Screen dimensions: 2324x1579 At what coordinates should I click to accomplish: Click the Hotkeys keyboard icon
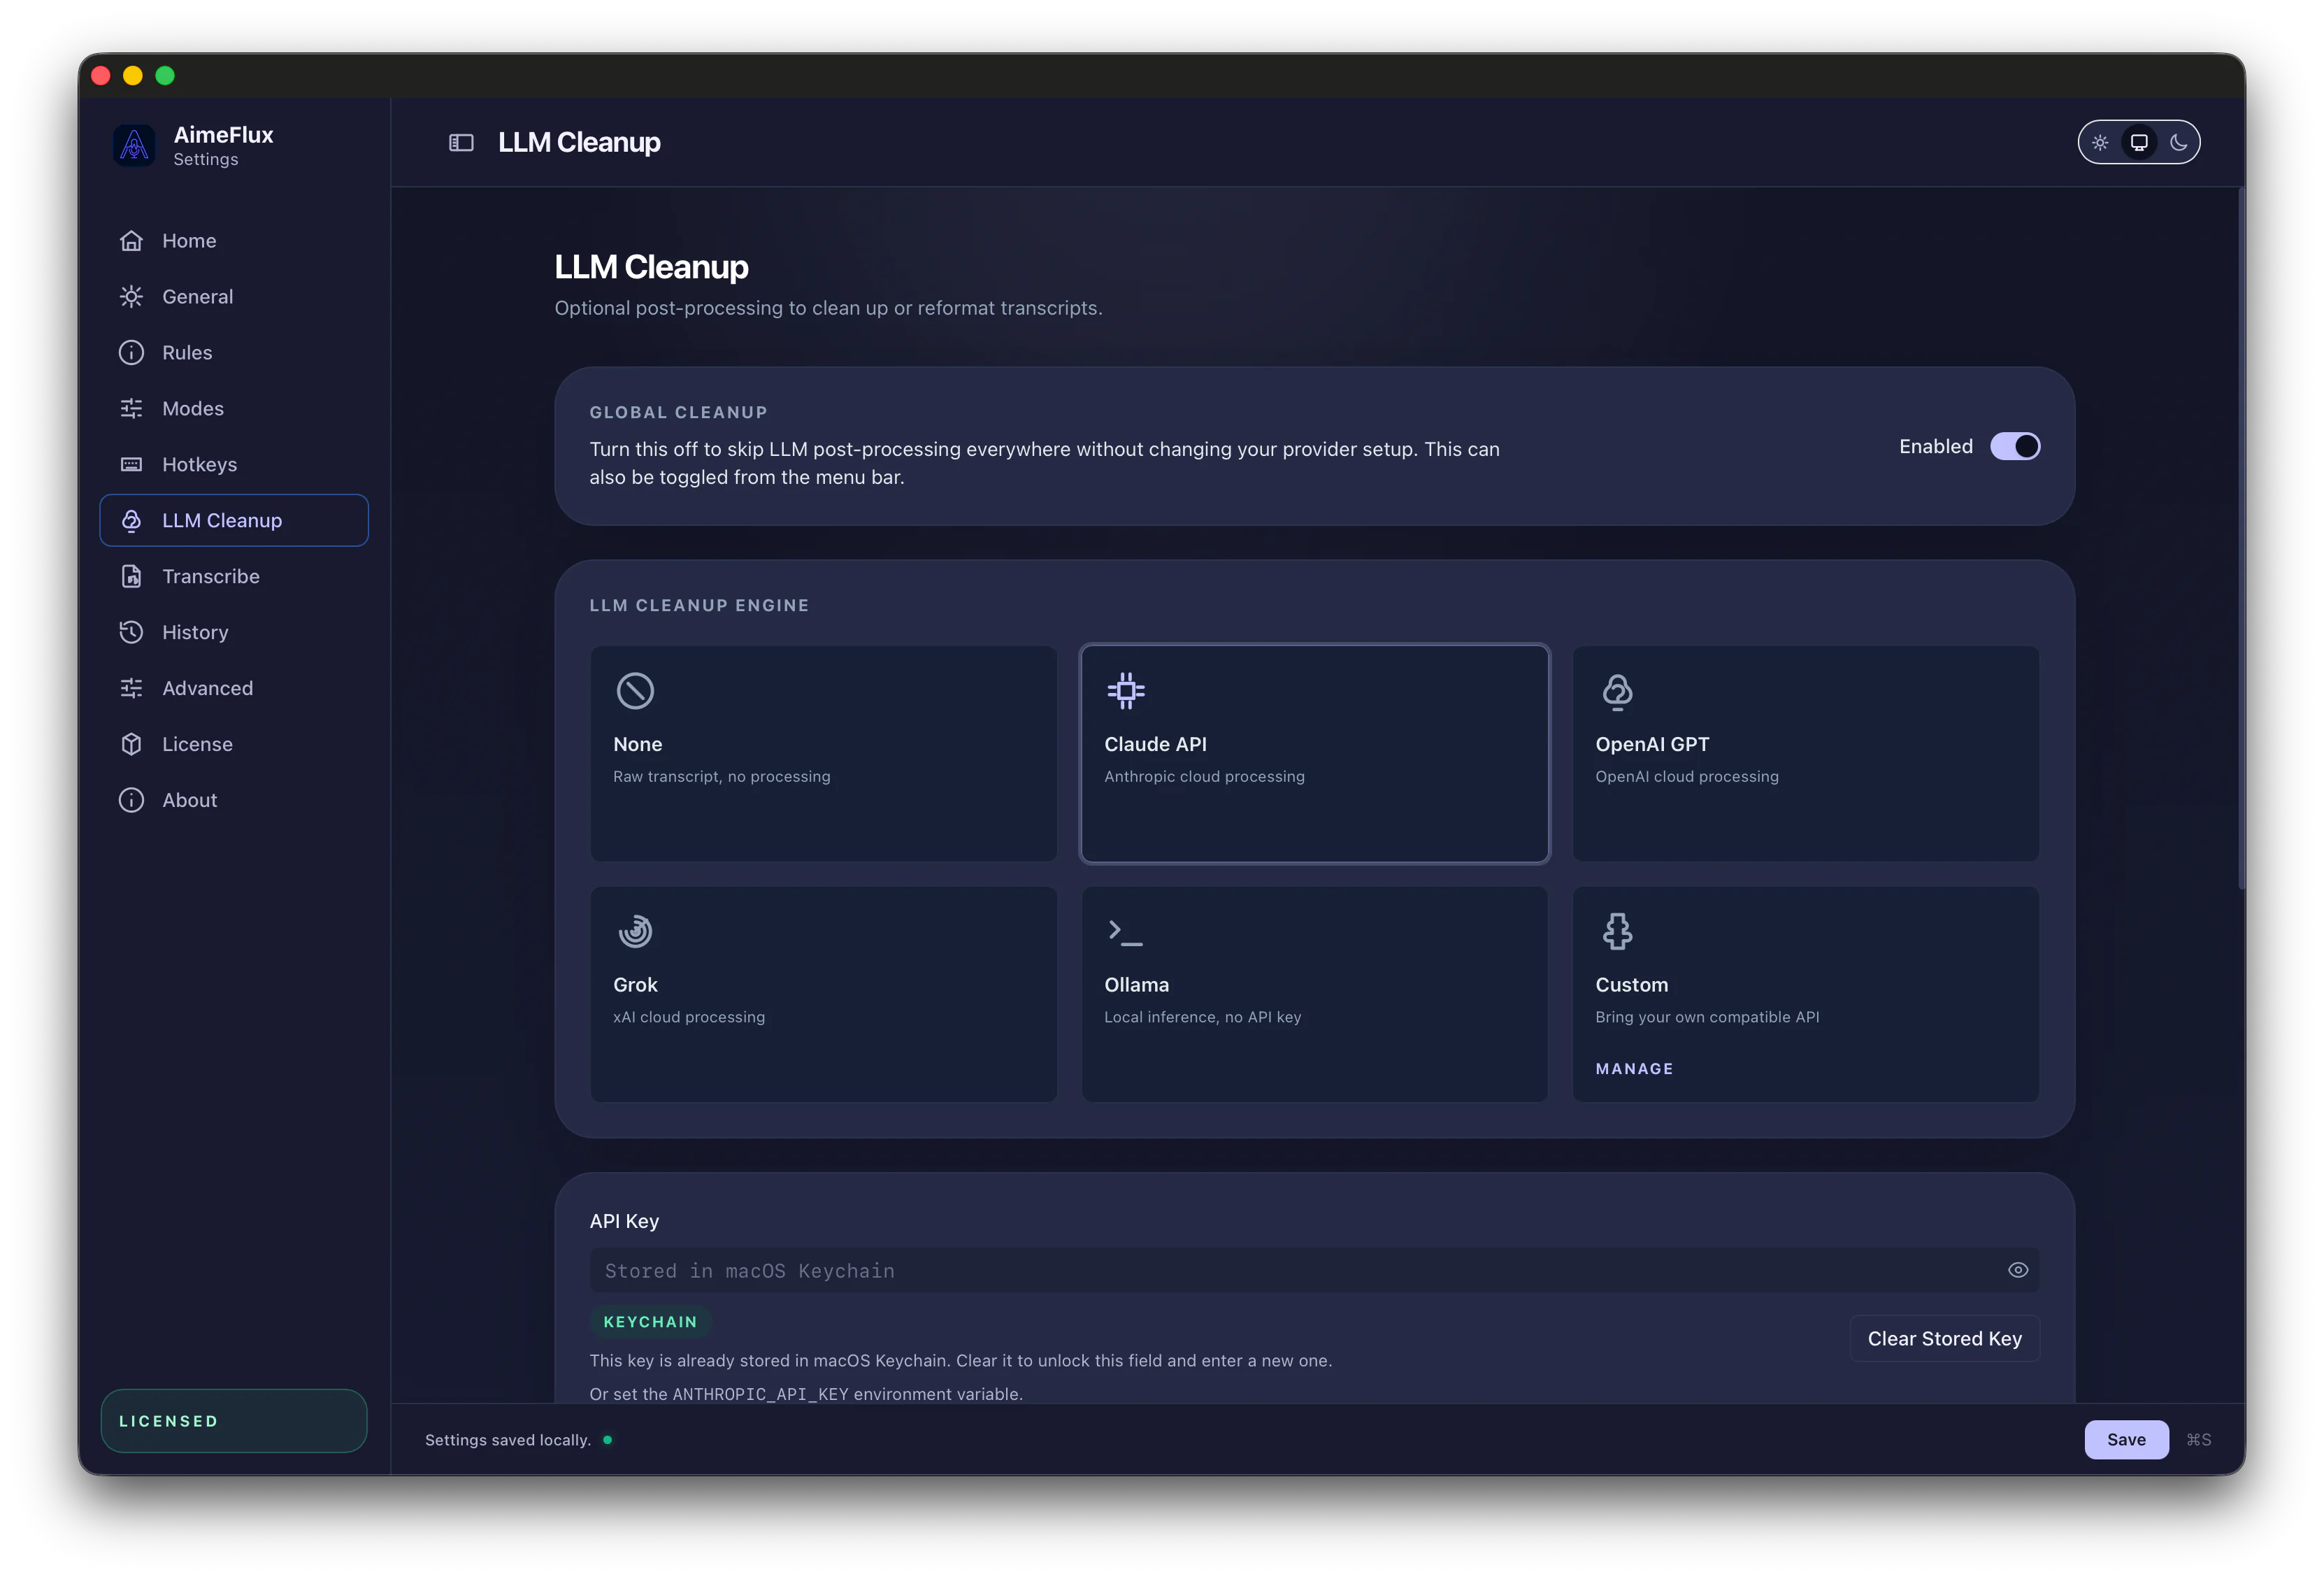click(x=131, y=465)
